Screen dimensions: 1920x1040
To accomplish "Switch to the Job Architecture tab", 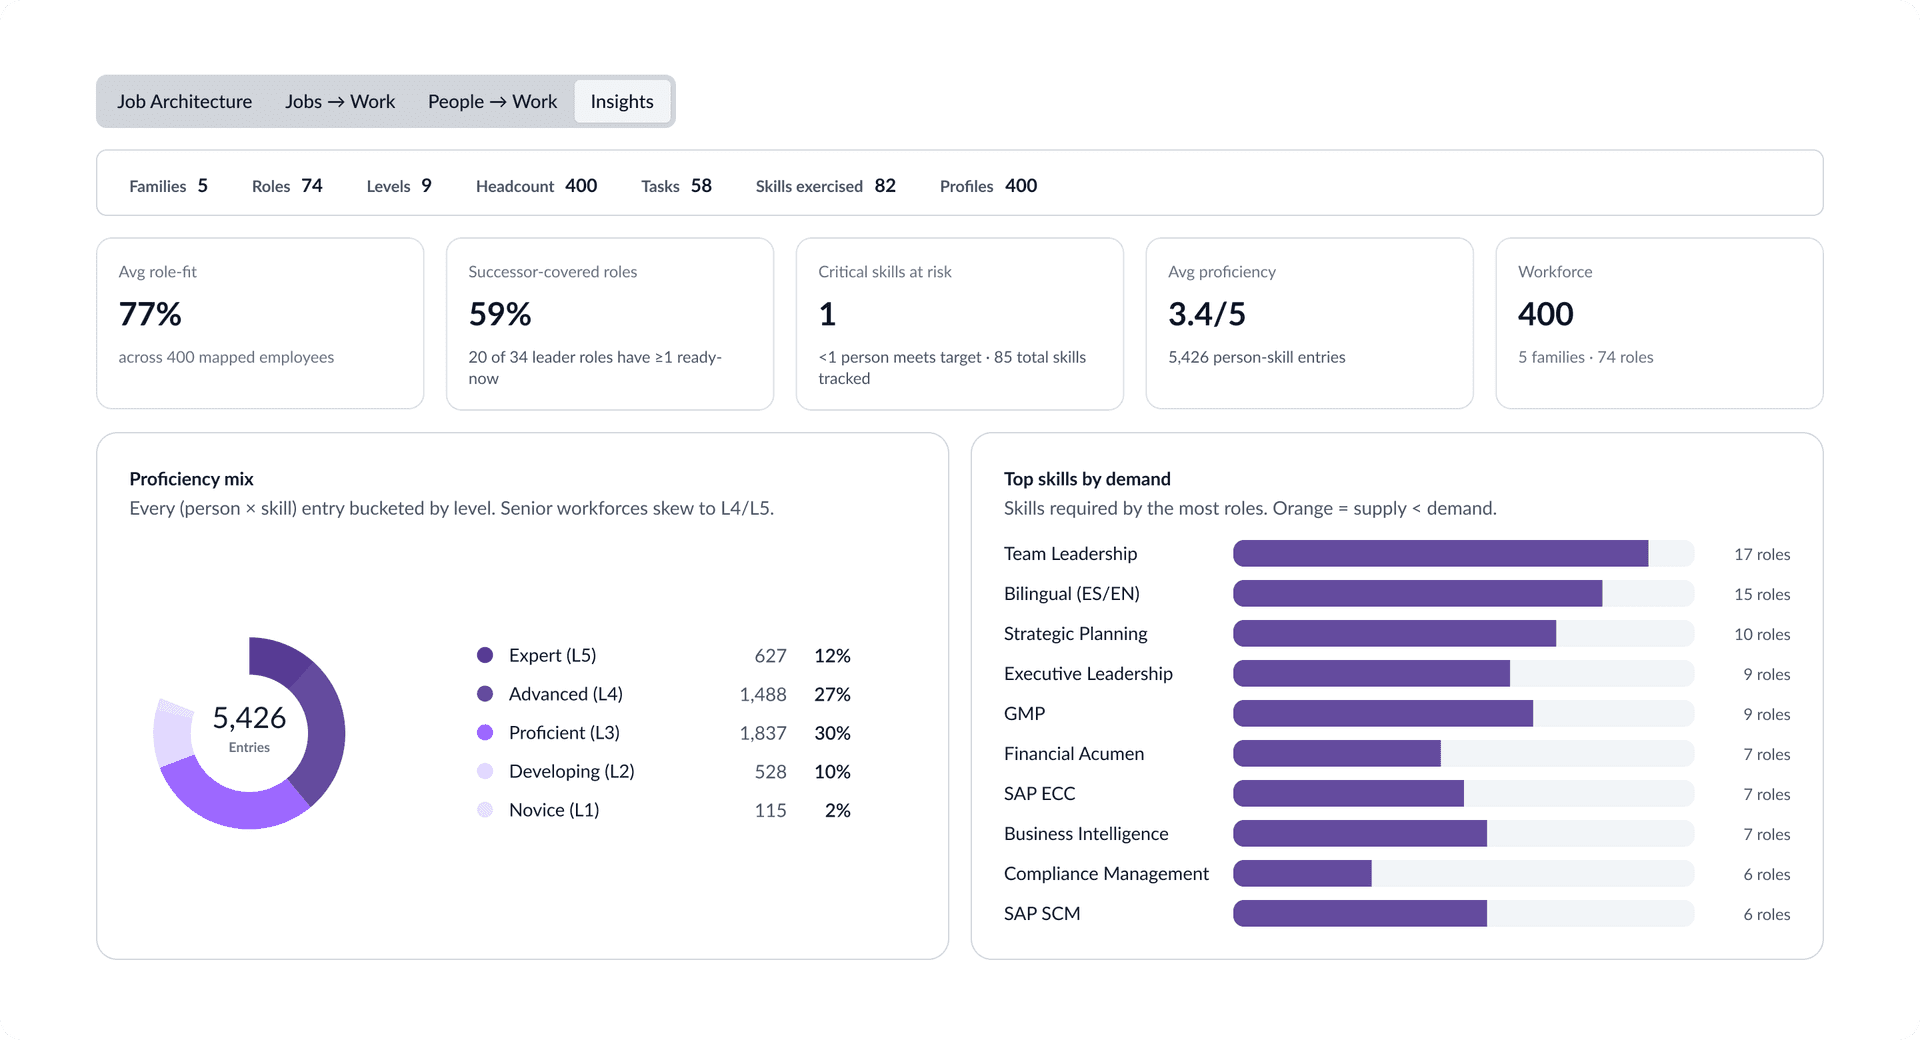I will [x=184, y=101].
